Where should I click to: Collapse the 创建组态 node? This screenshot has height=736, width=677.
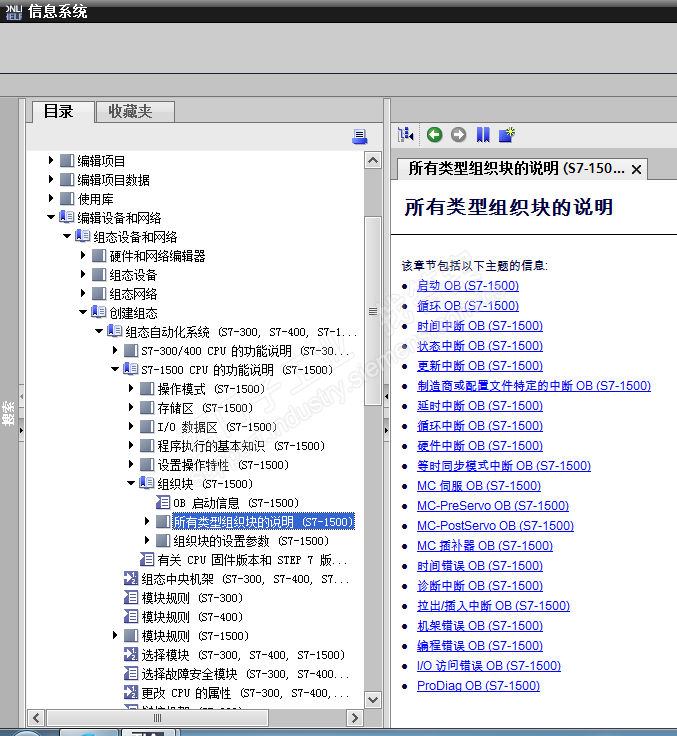coord(83,312)
